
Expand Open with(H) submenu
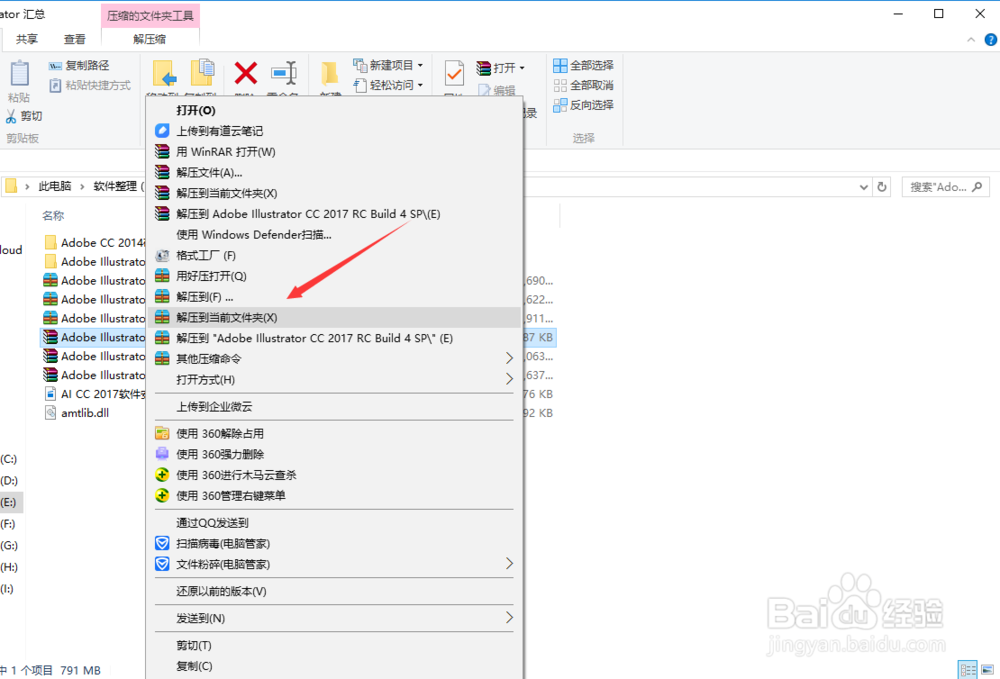pos(334,379)
